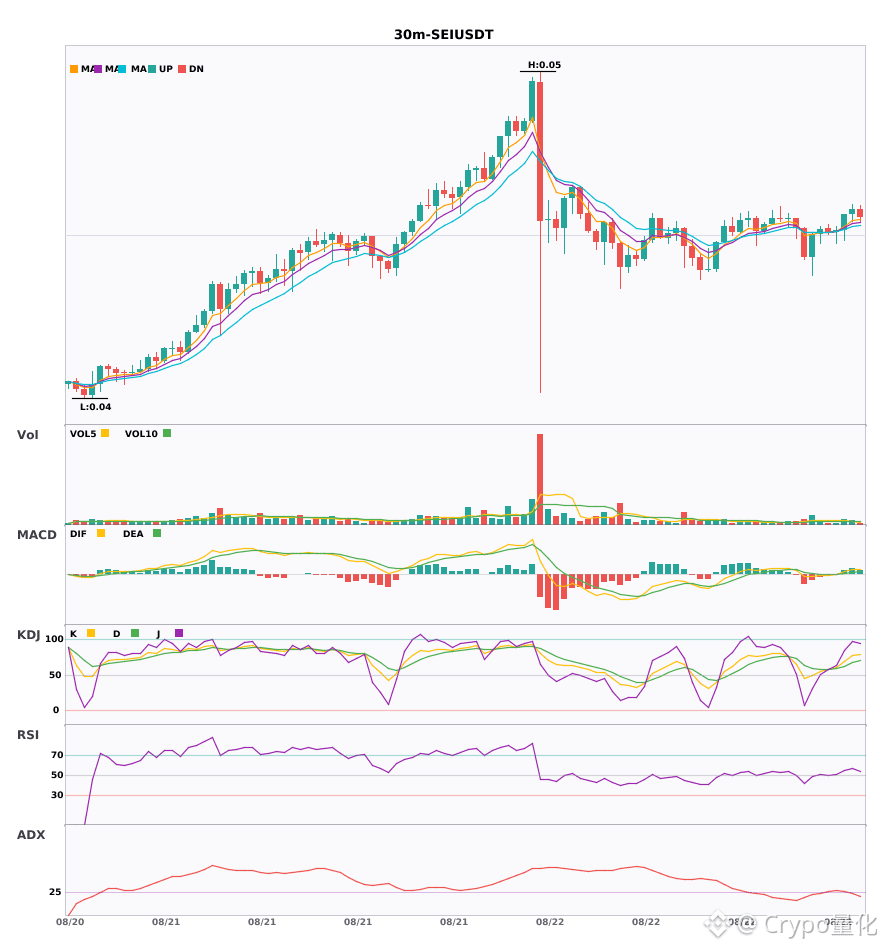Click the KDJ panel label
Screen dimensions: 885x950
click(28, 635)
